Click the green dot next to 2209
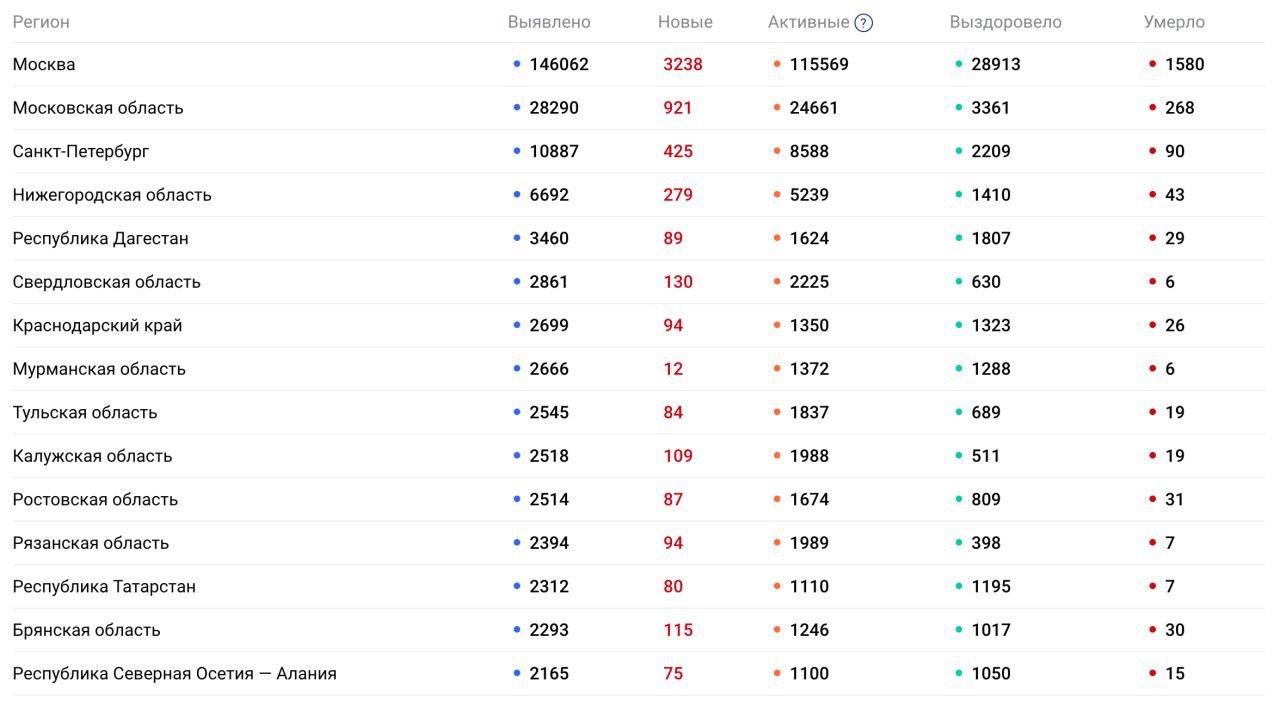Viewport: 1280px width, 718px height. click(959, 151)
